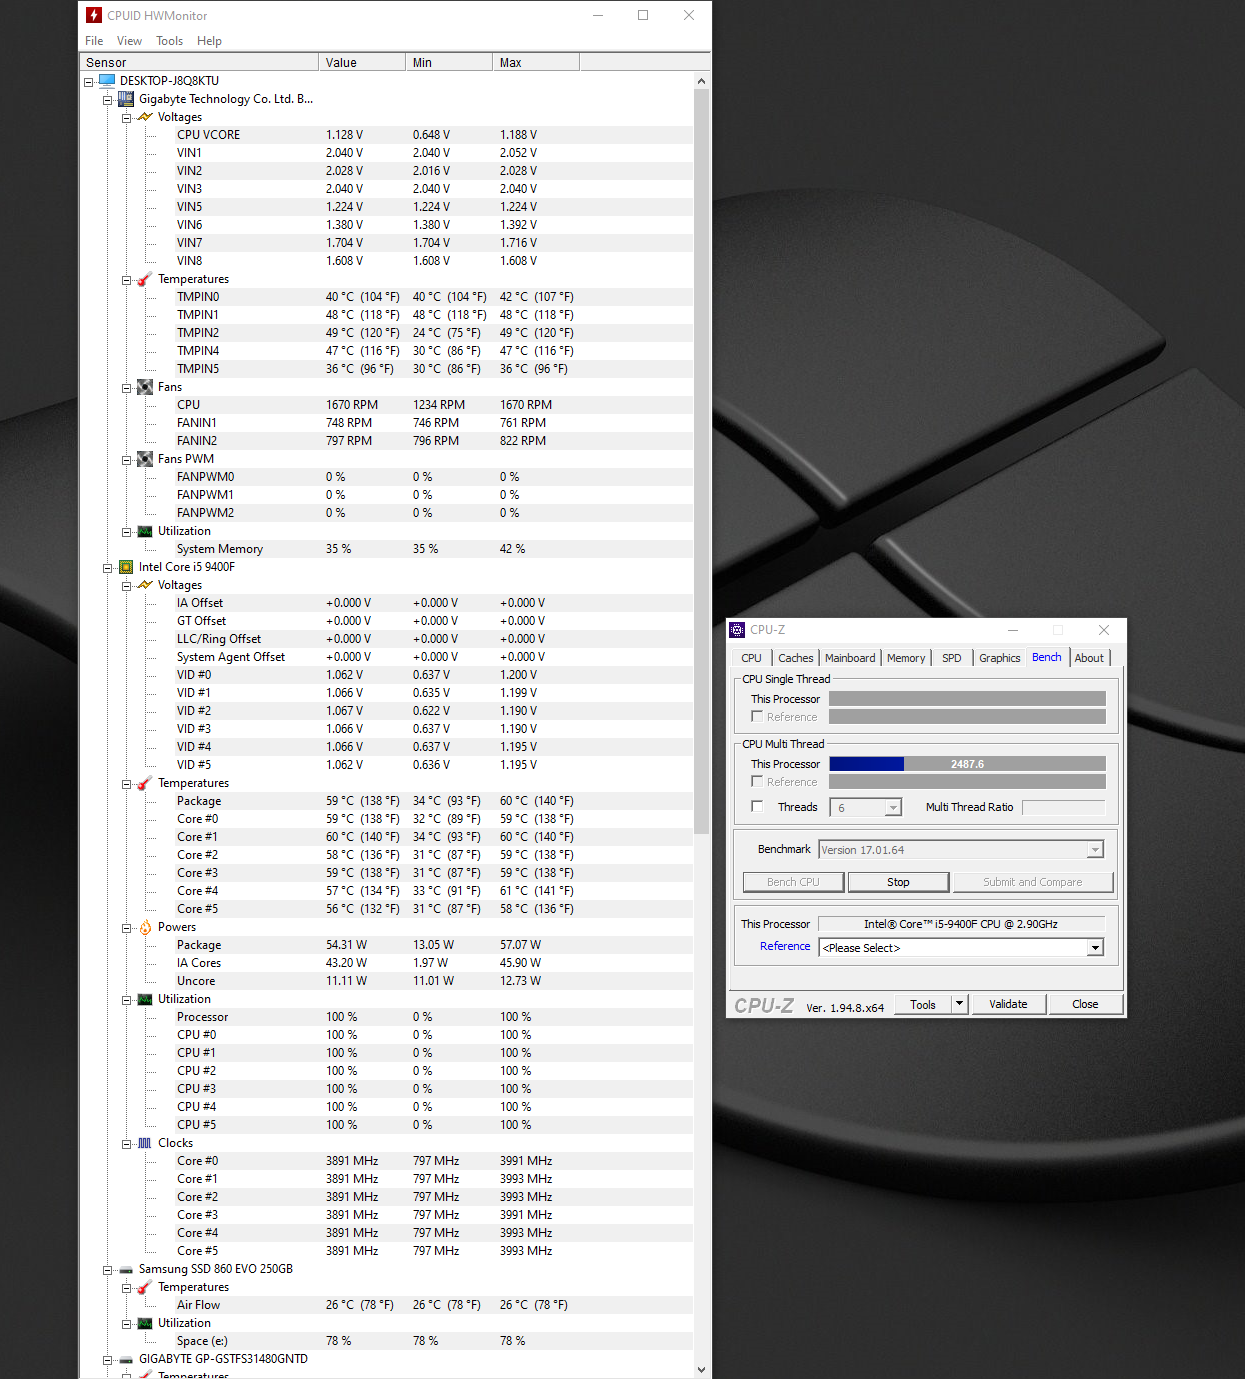
Task: Open the File menu in HWMonitor
Action: coord(94,41)
